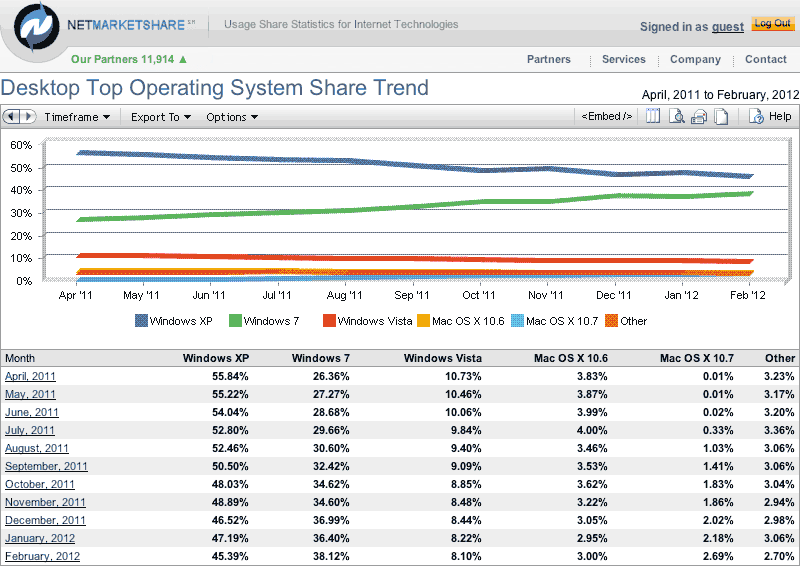Image resolution: width=800 pixels, height=566 pixels.
Task: Click the Mac OS X 10.7 legend swatch
Action: (x=517, y=321)
